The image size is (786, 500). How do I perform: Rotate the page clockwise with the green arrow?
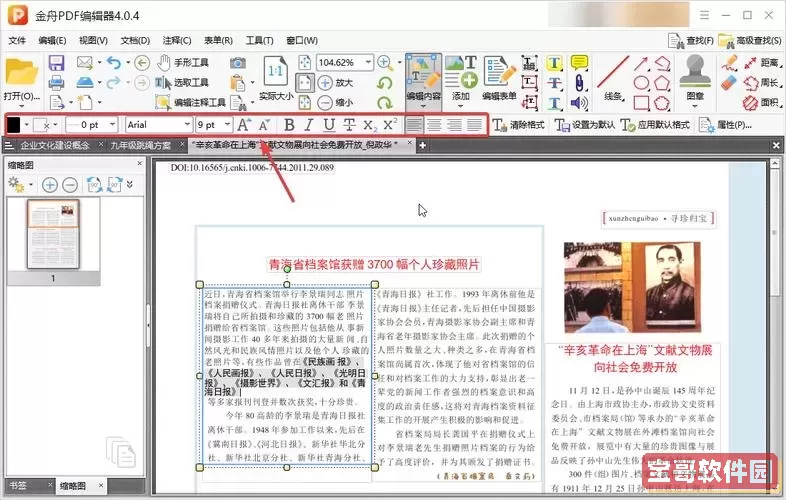tap(384, 102)
